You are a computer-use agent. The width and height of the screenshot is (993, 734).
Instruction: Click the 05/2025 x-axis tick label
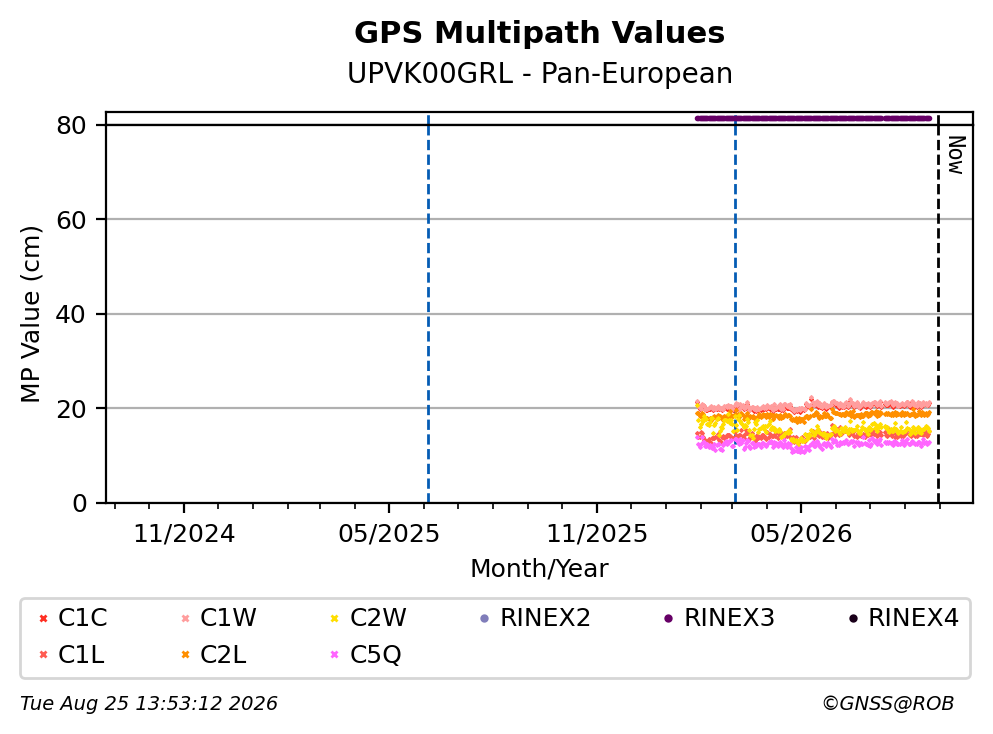pyautogui.click(x=389, y=534)
